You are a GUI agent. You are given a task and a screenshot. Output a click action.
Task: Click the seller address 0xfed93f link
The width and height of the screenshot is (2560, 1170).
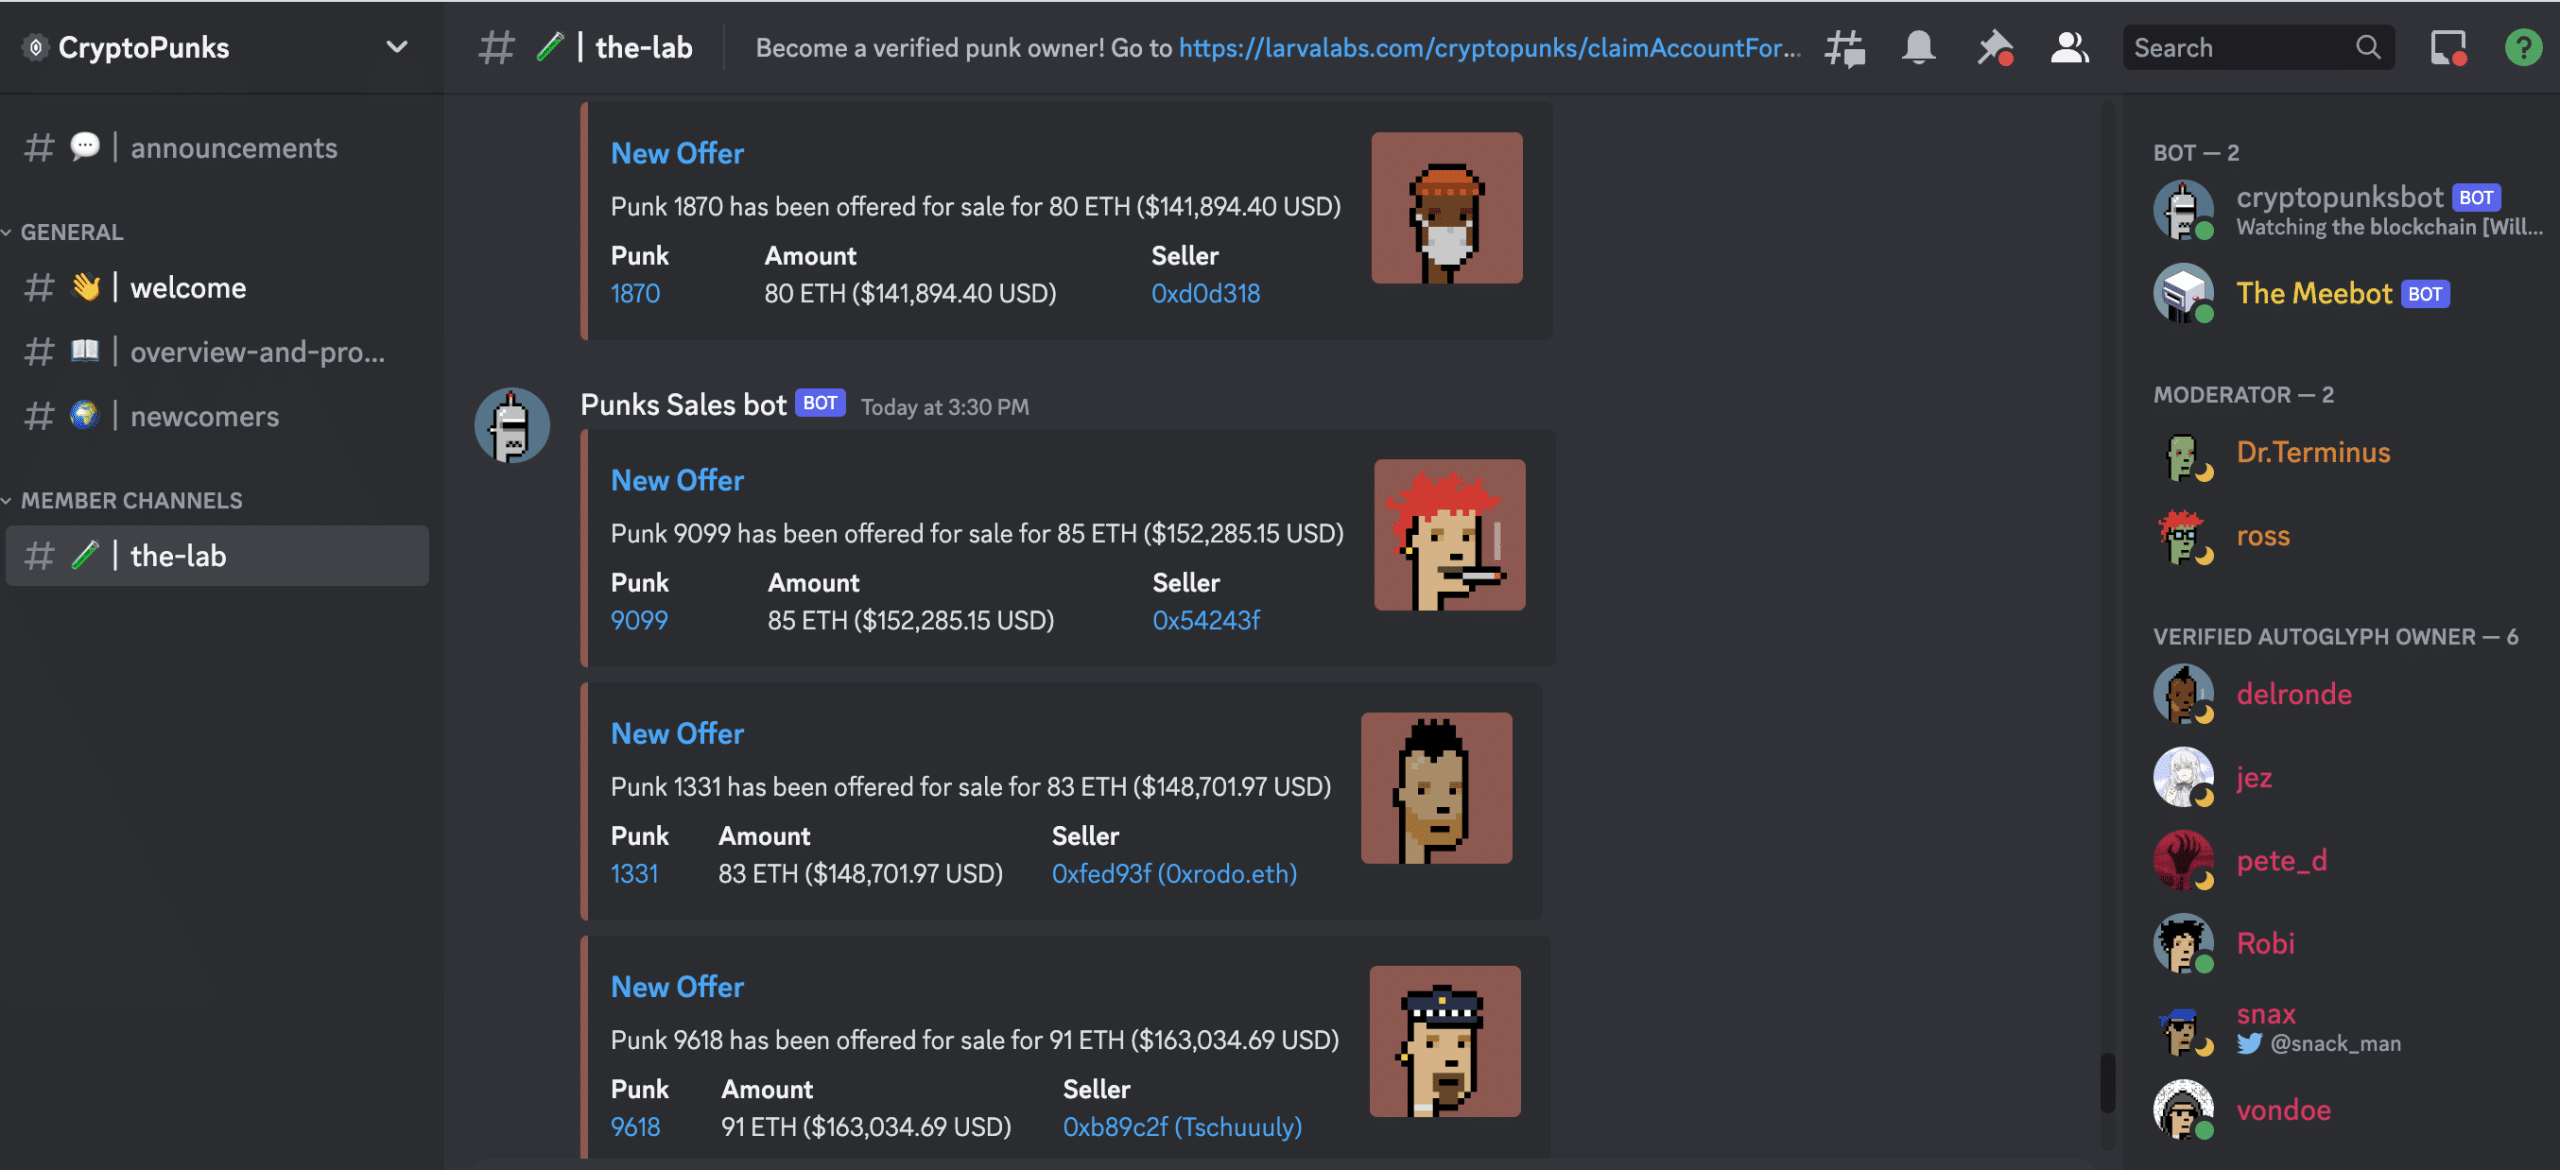click(x=1174, y=871)
